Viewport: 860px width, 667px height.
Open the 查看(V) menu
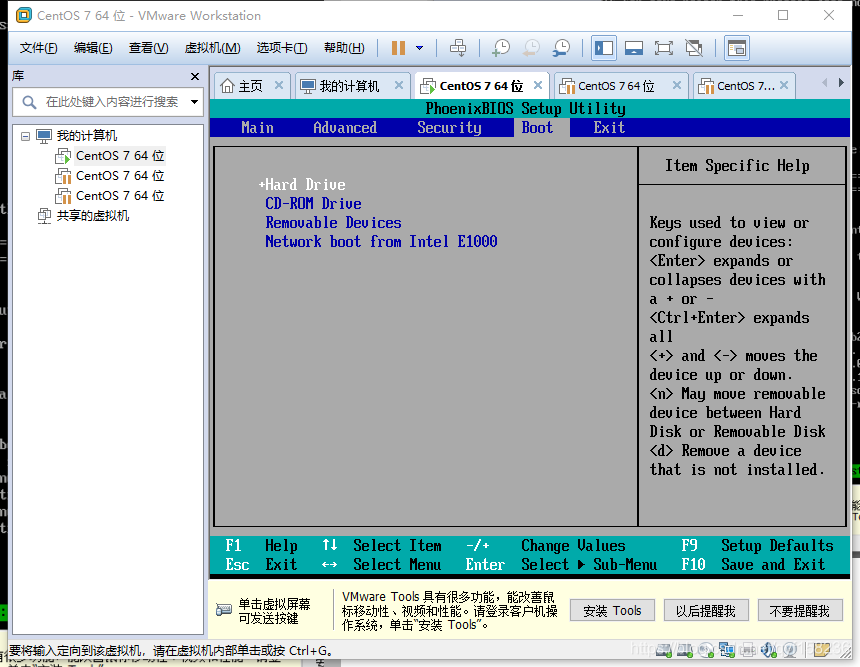[x=148, y=48]
